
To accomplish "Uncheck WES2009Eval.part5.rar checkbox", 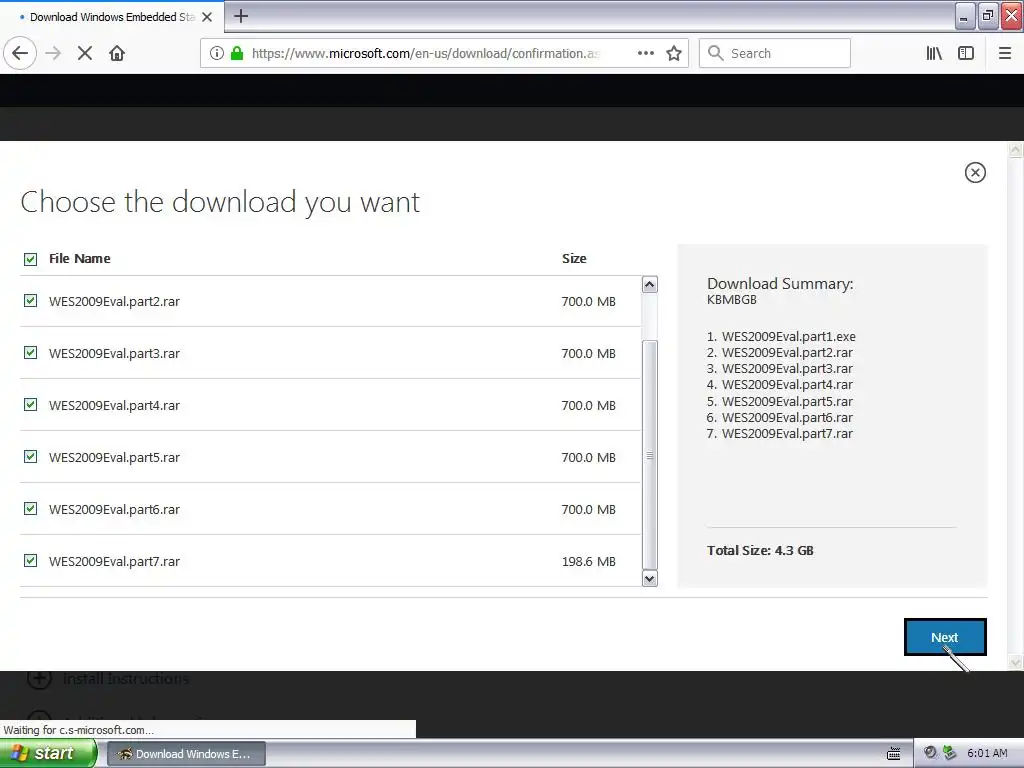I will [31, 456].
